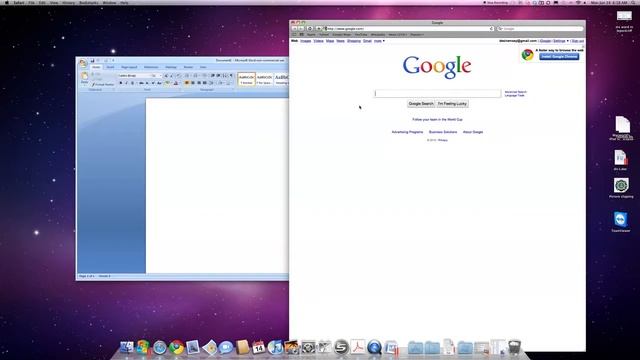Open the Settings dropdown on Google page
Image resolution: width=640 pixels, height=360 pixels.
[x=560, y=41]
